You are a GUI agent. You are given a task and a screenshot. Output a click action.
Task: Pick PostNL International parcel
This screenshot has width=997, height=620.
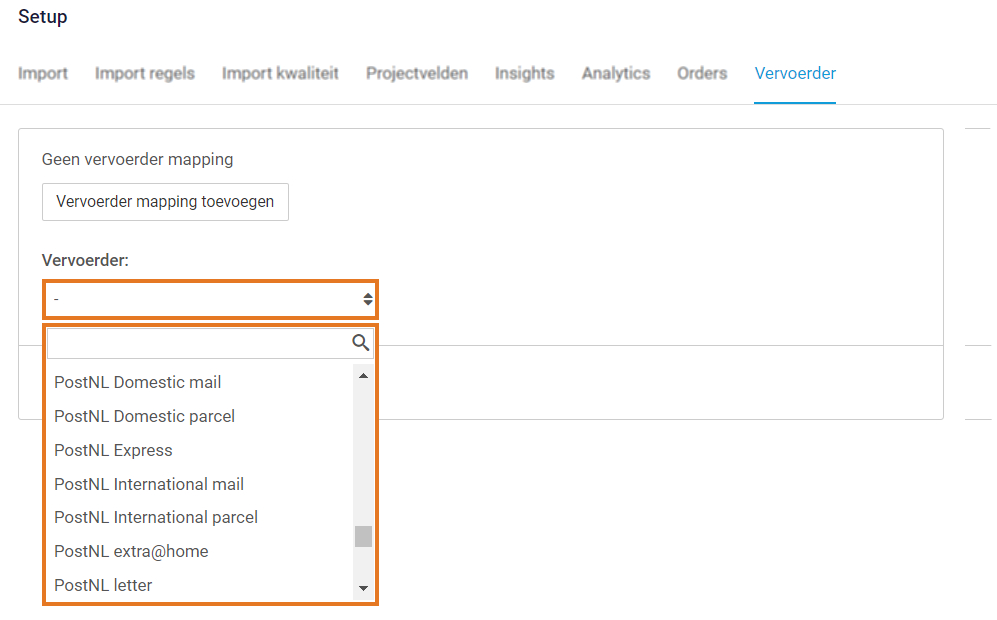point(156,518)
